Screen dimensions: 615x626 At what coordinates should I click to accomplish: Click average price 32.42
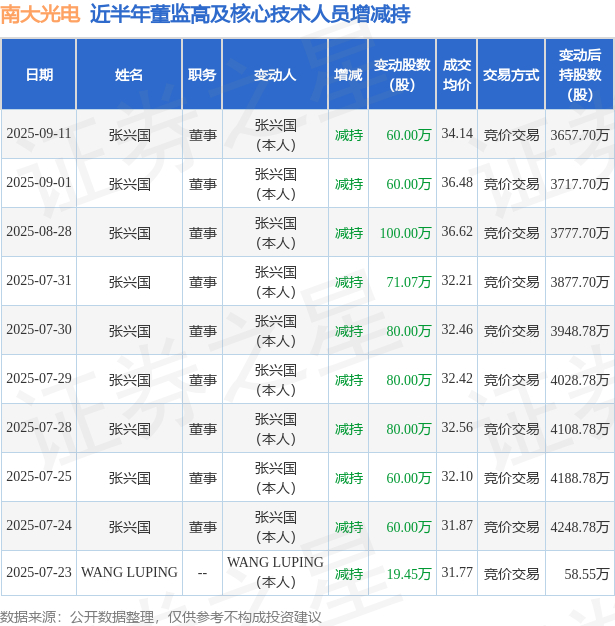click(457, 378)
